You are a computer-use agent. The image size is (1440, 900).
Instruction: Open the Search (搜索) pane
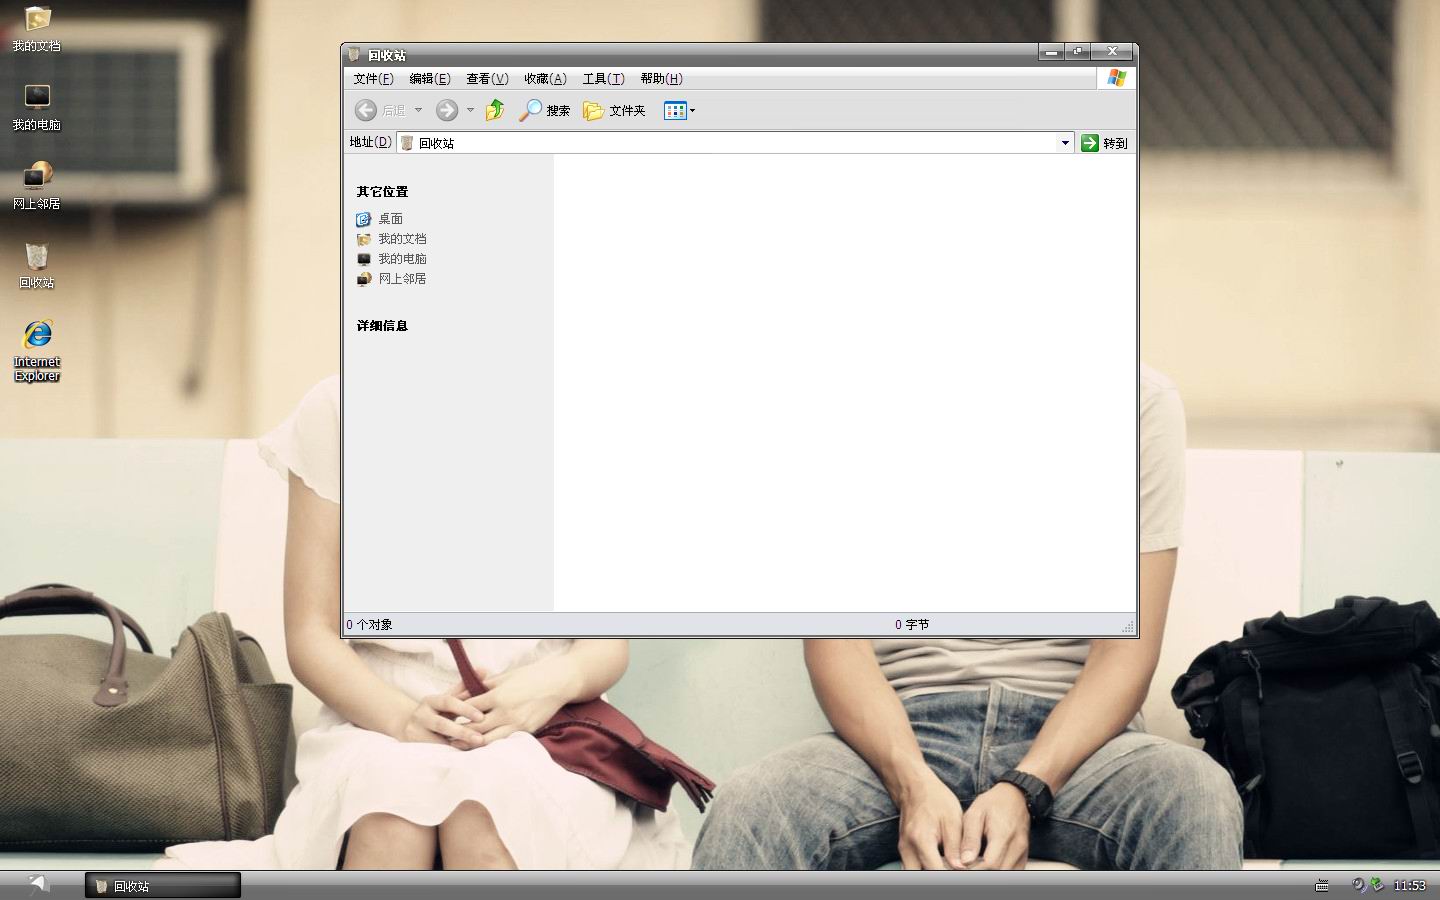click(545, 110)
